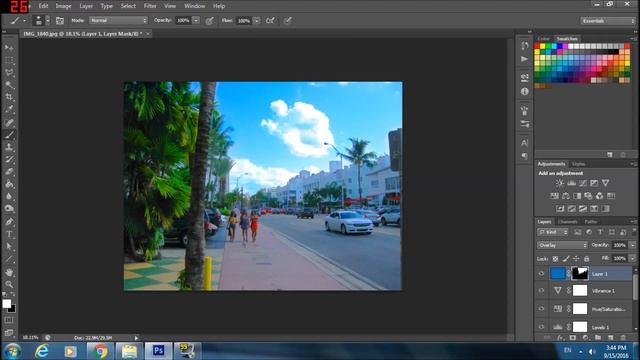Image resolution: width=640 pixels, height=360 pixels.
Task: Select the Lasso tool
Action: pos(9,73)
